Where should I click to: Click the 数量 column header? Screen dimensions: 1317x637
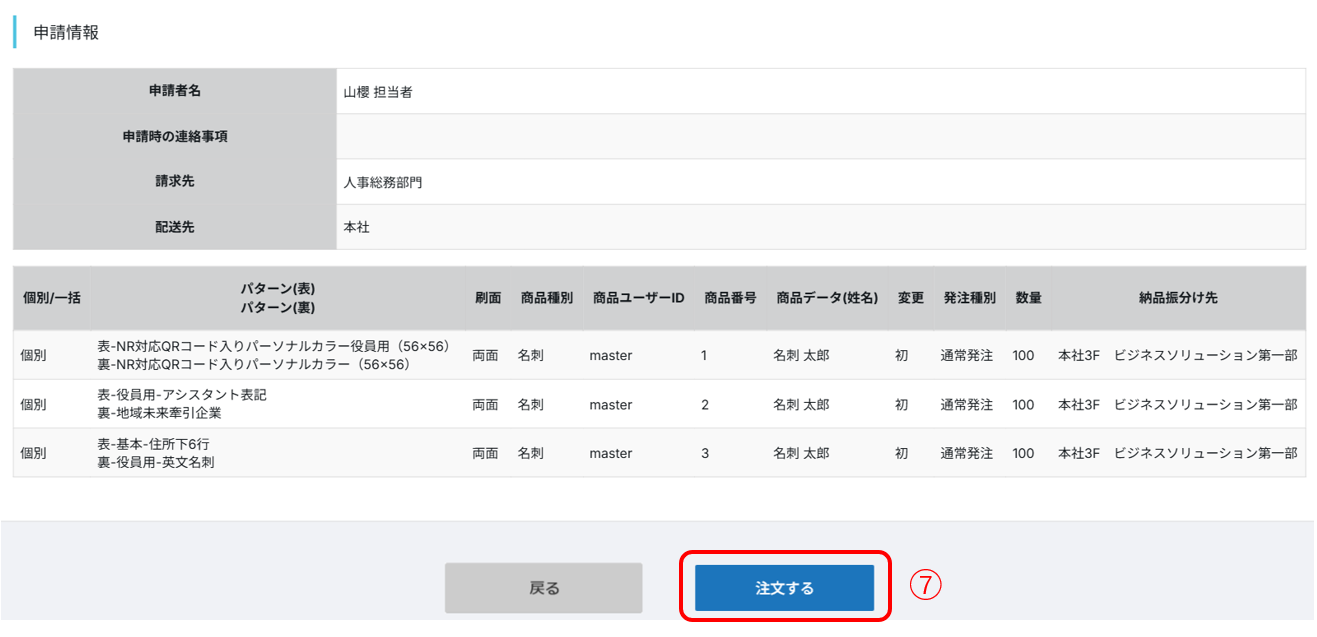pos(1028,298)
